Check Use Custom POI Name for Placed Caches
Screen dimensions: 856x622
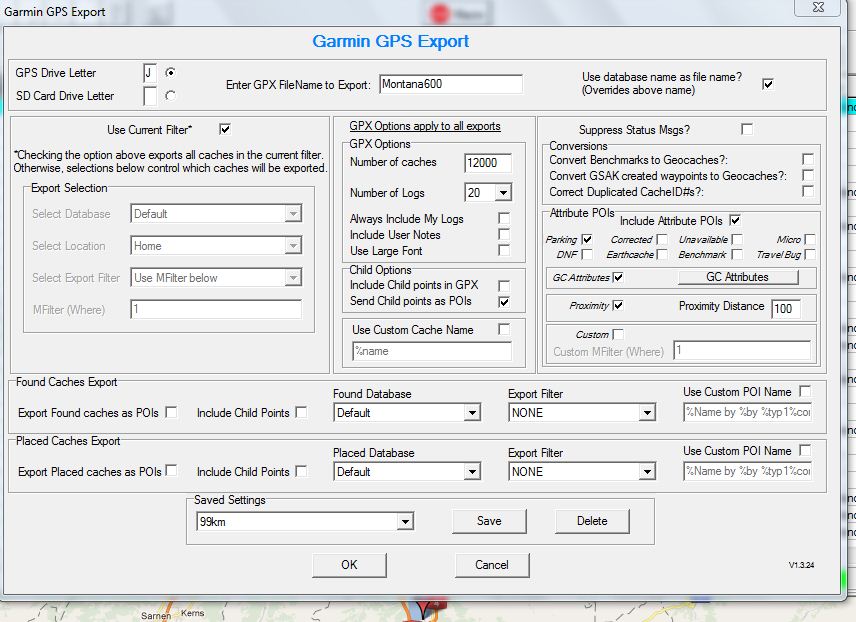tap(805, 450)
